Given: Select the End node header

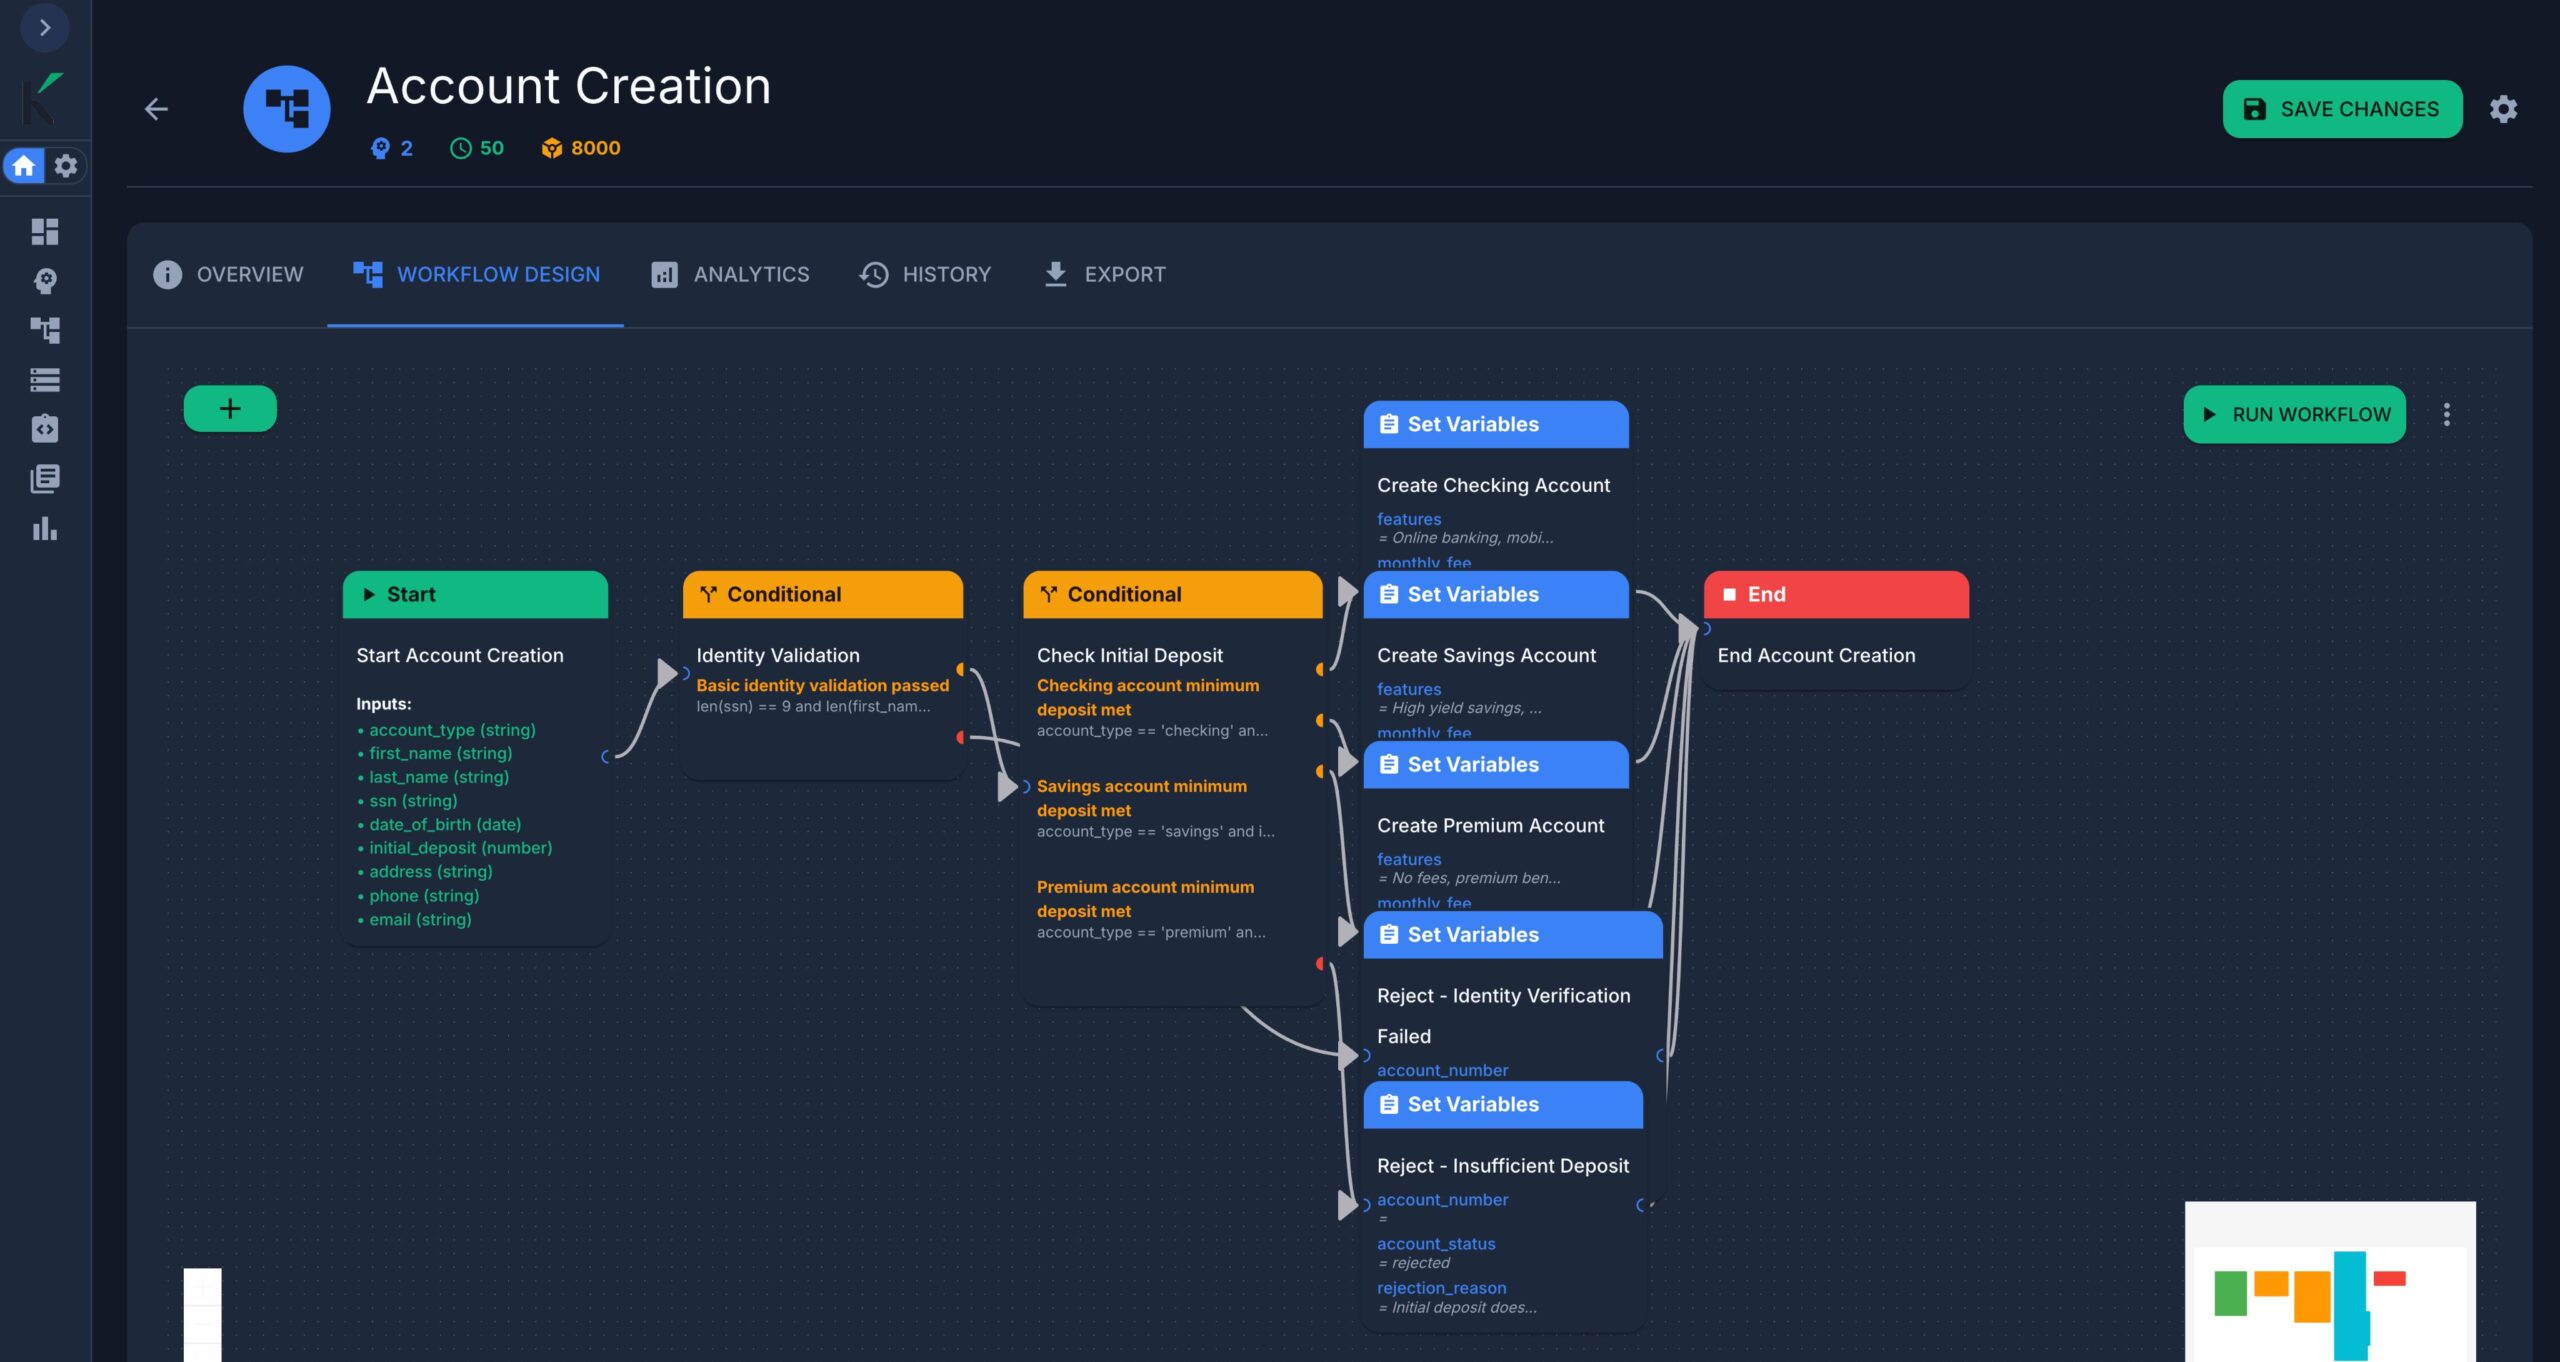Looking at the screenshot, I should pyautogui.click(x=1836, y=594).
